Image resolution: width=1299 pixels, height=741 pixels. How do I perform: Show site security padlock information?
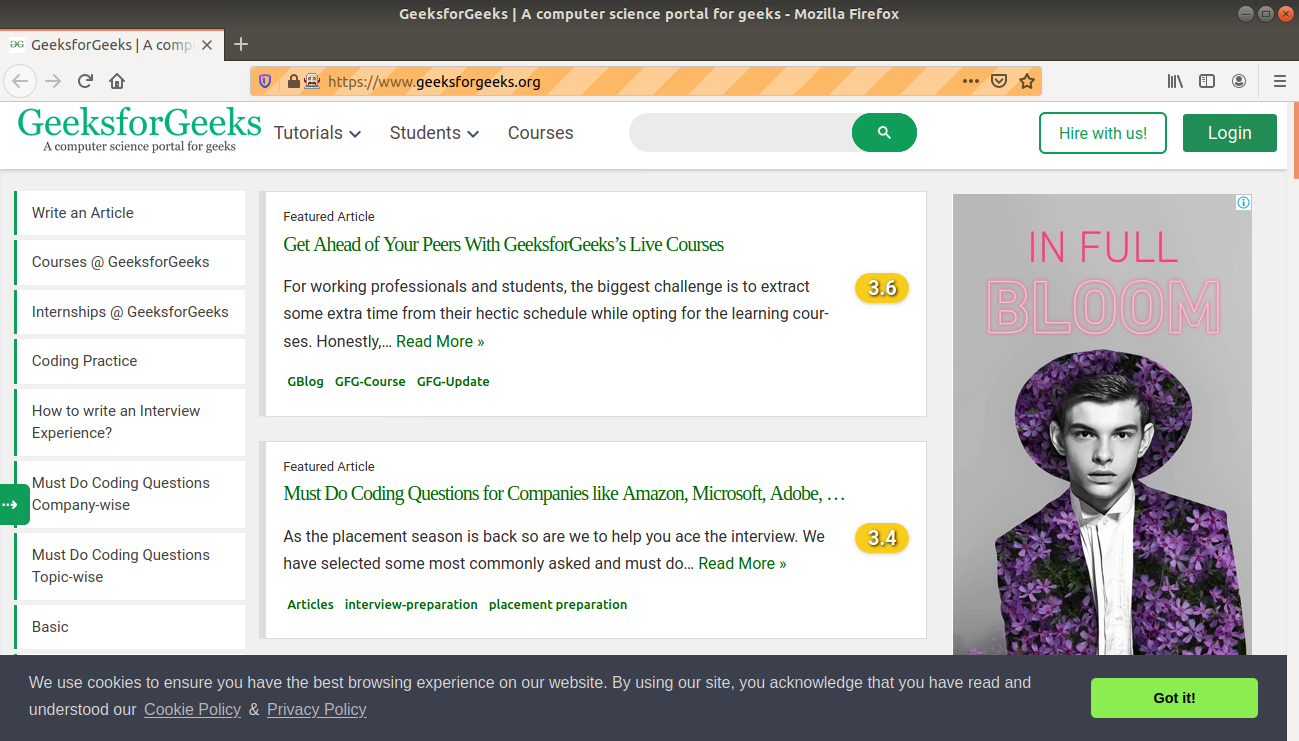[x=293, y=81]
